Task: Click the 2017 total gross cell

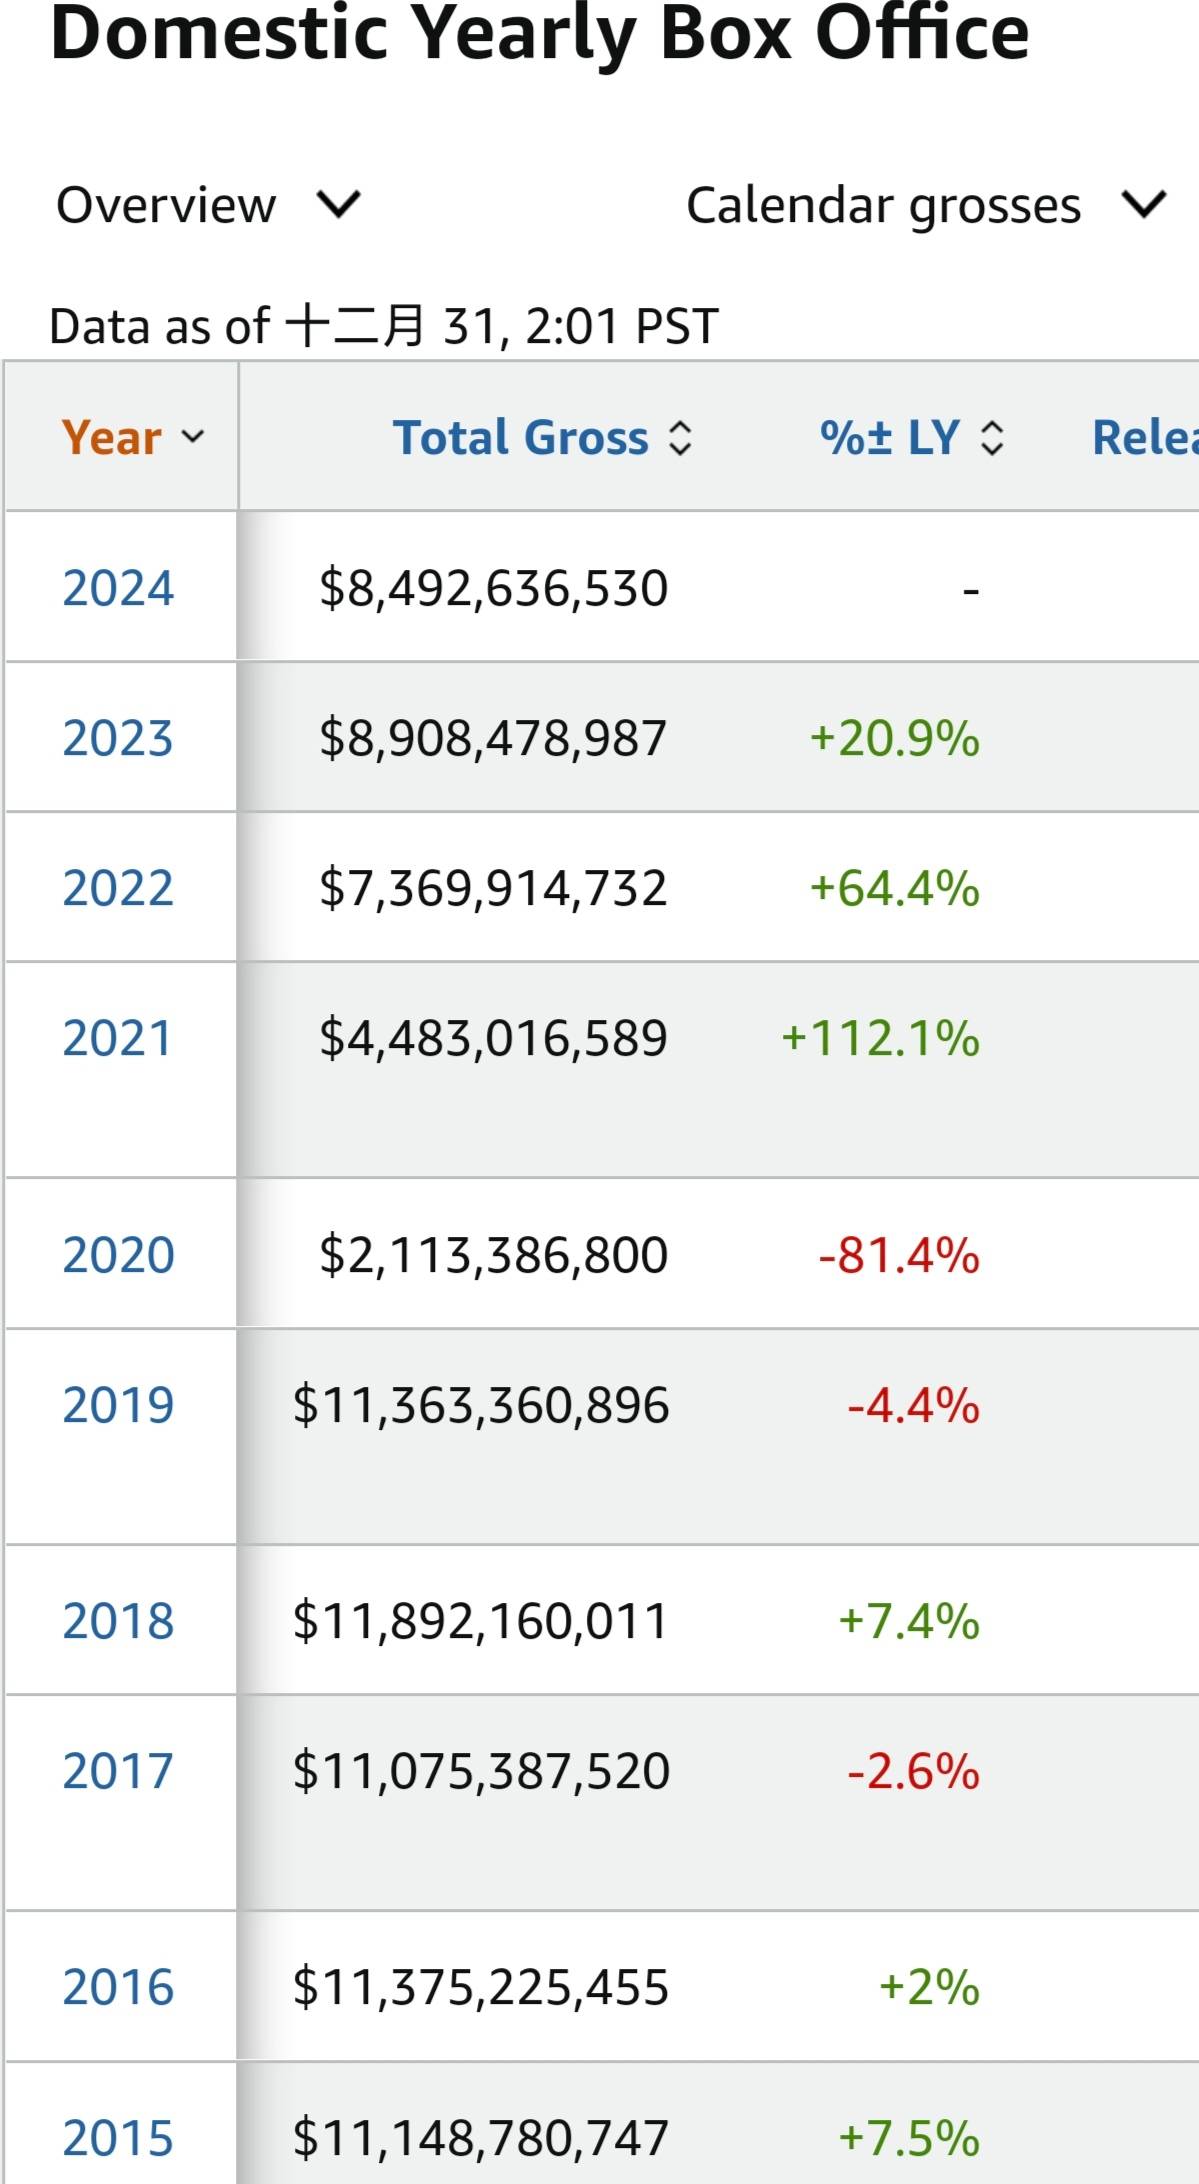Action: coord(481,1771)
